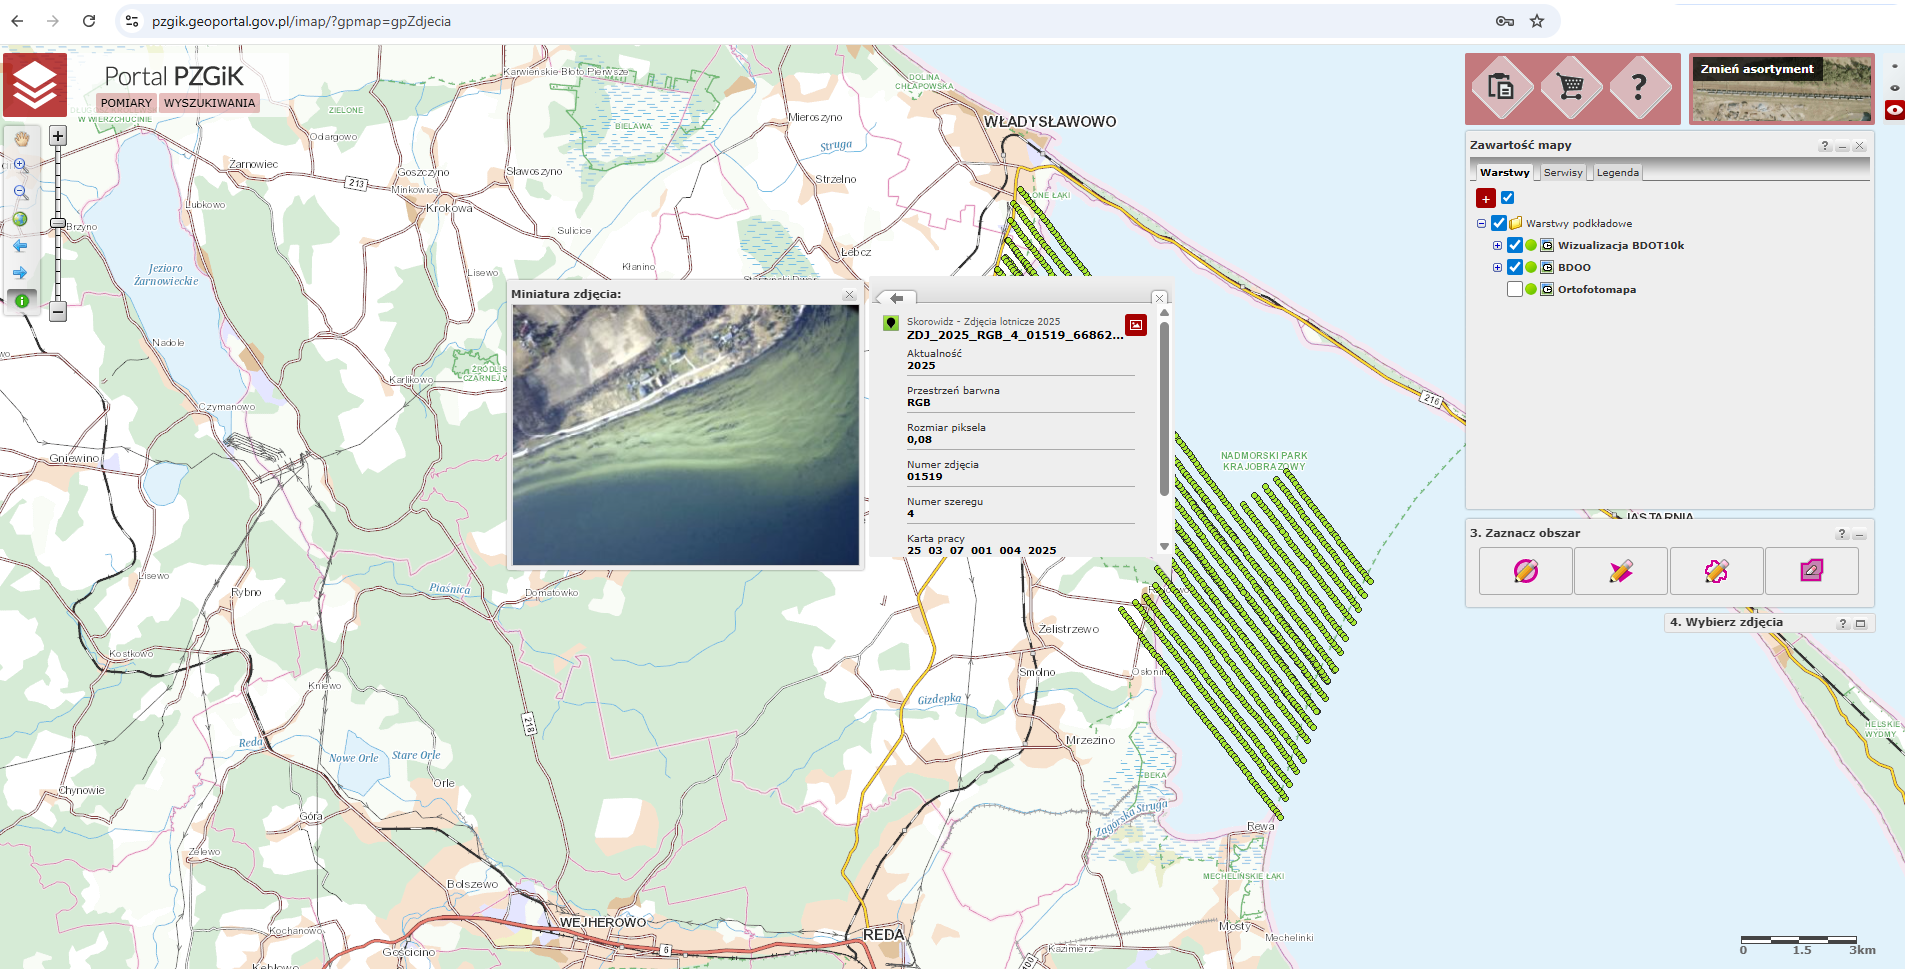Expand the Wizualizacja BDOT10k layer tree

[x=1497, y=245]
